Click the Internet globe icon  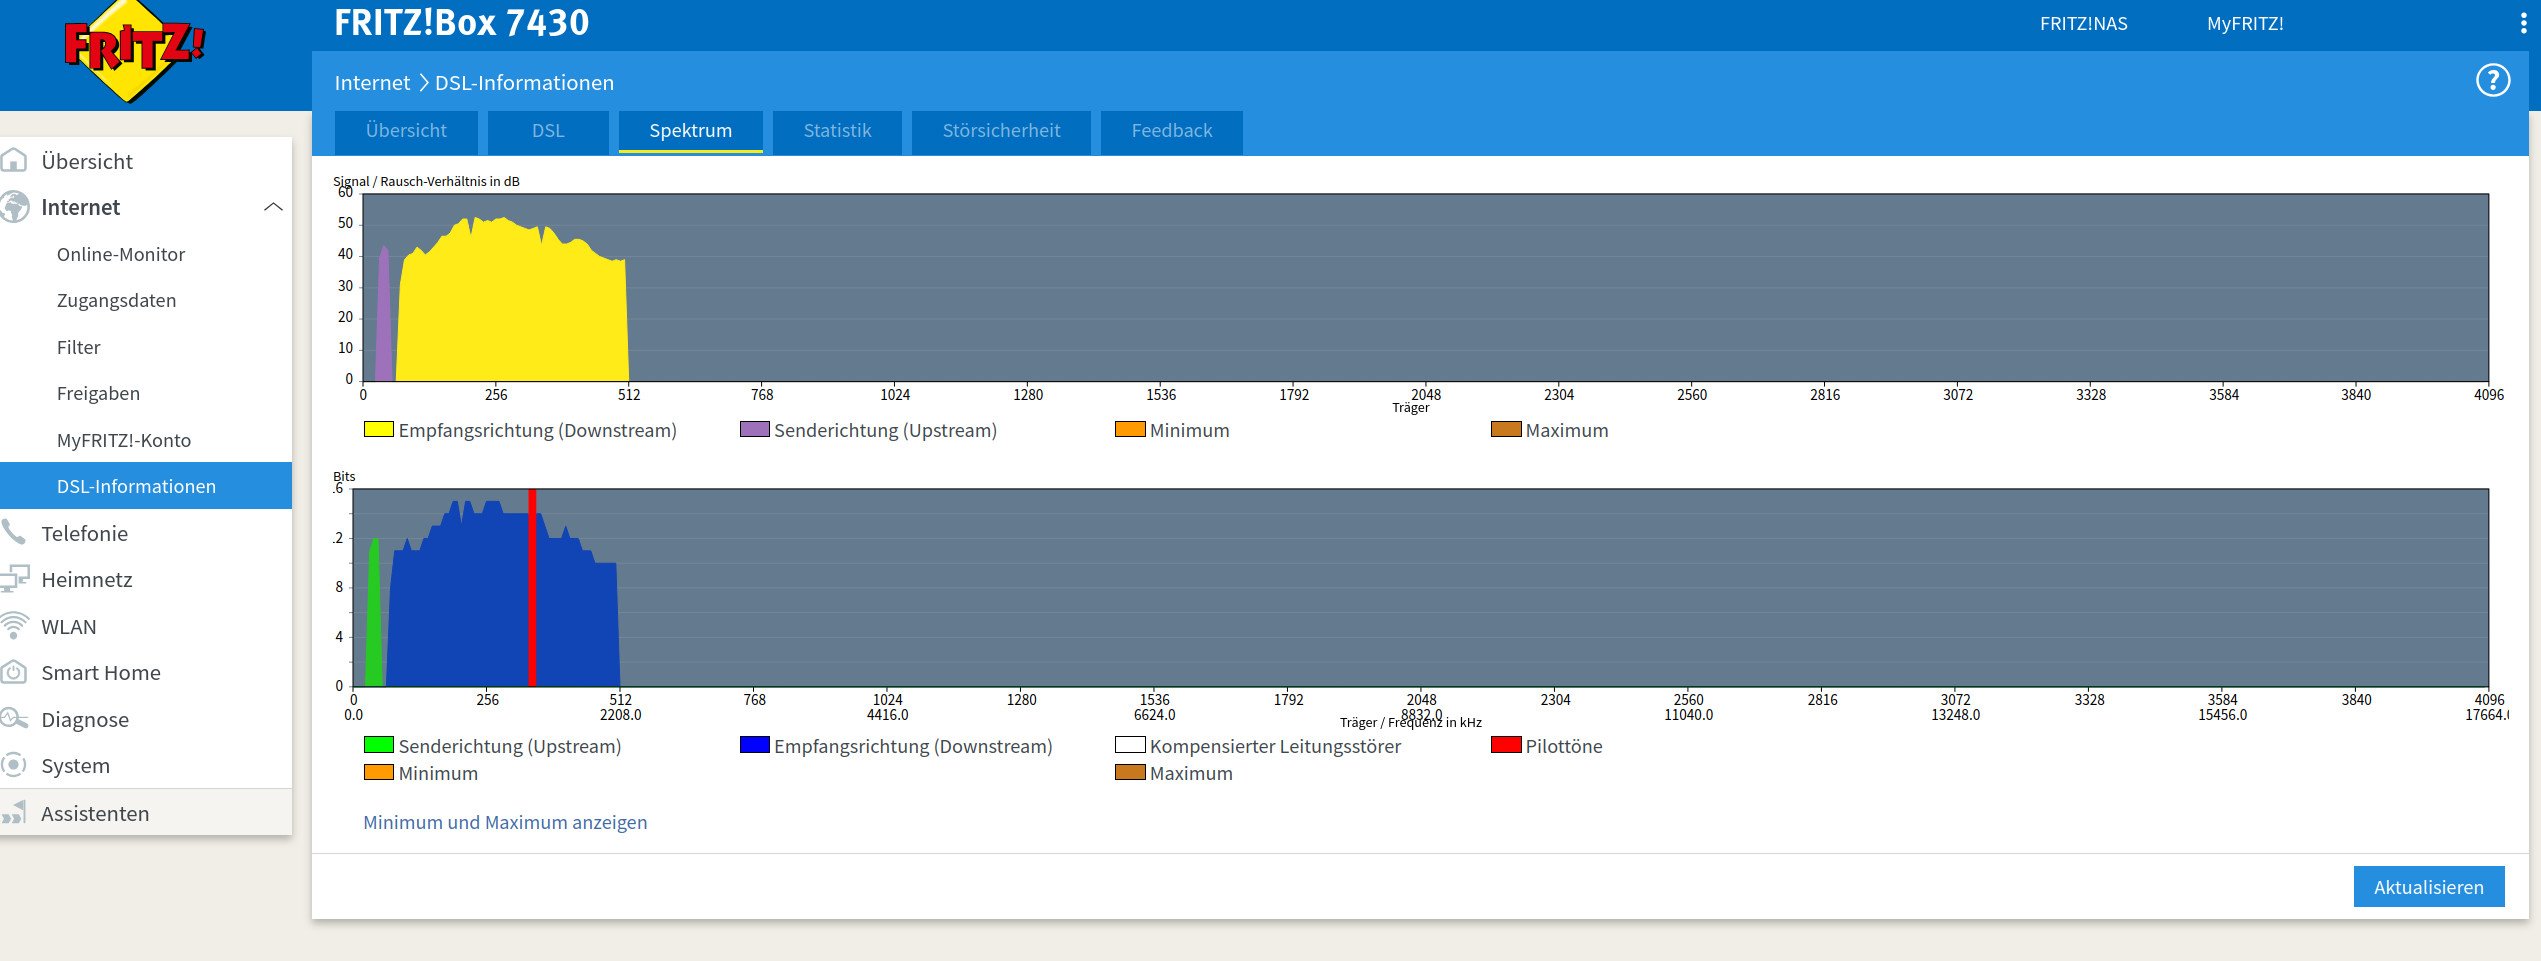14,207
